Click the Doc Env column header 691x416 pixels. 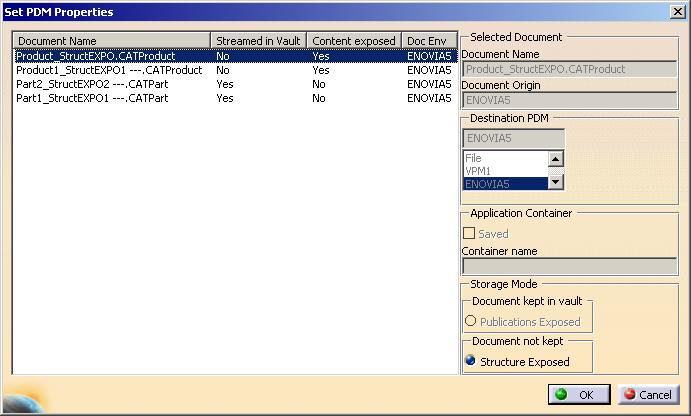428,40
